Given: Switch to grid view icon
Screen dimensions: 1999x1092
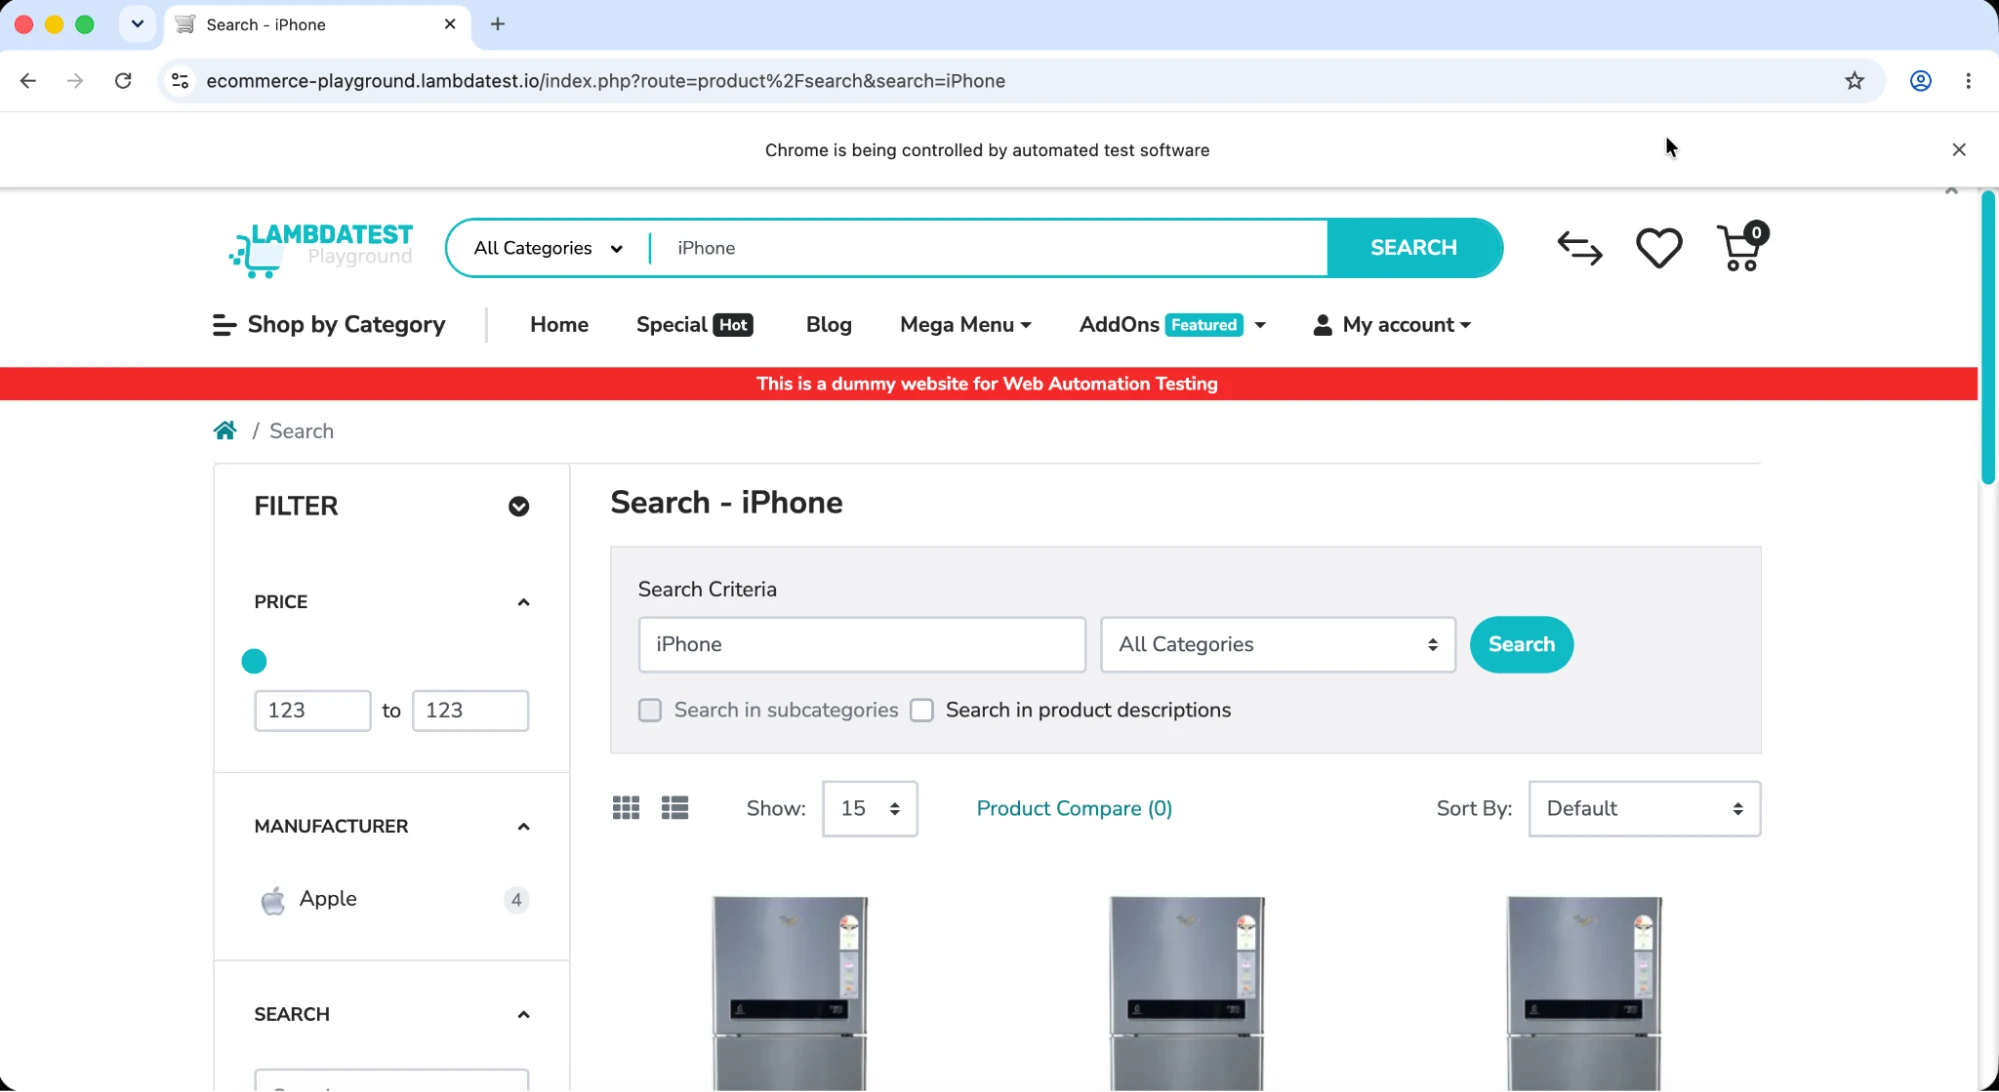Looking at the screenshot, I should click(x=626, y=808).
